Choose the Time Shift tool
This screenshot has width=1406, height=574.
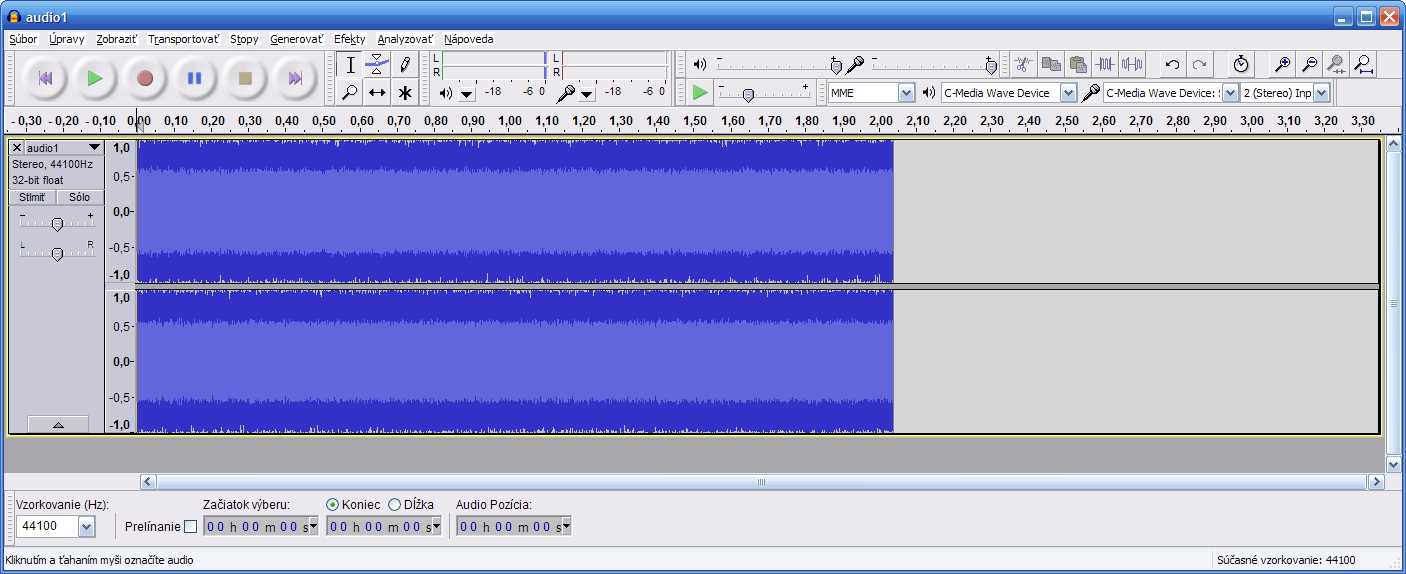377,93
